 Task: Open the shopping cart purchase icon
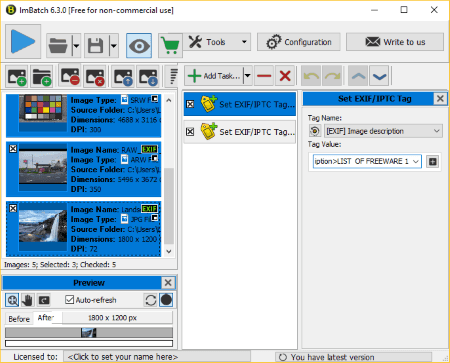[x=170, y=45]
